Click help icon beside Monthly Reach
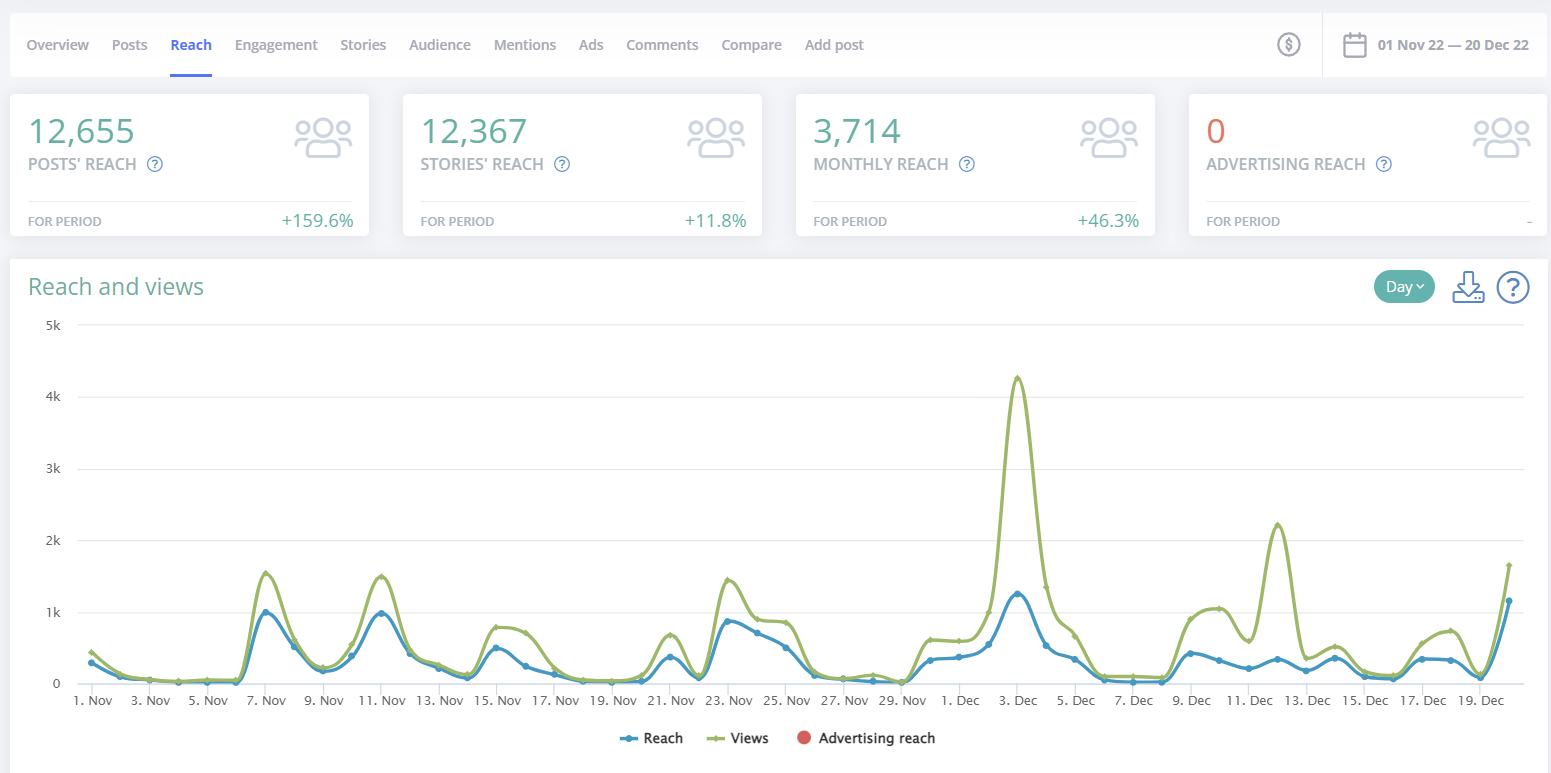1551x773 pixels. [966, 164]
